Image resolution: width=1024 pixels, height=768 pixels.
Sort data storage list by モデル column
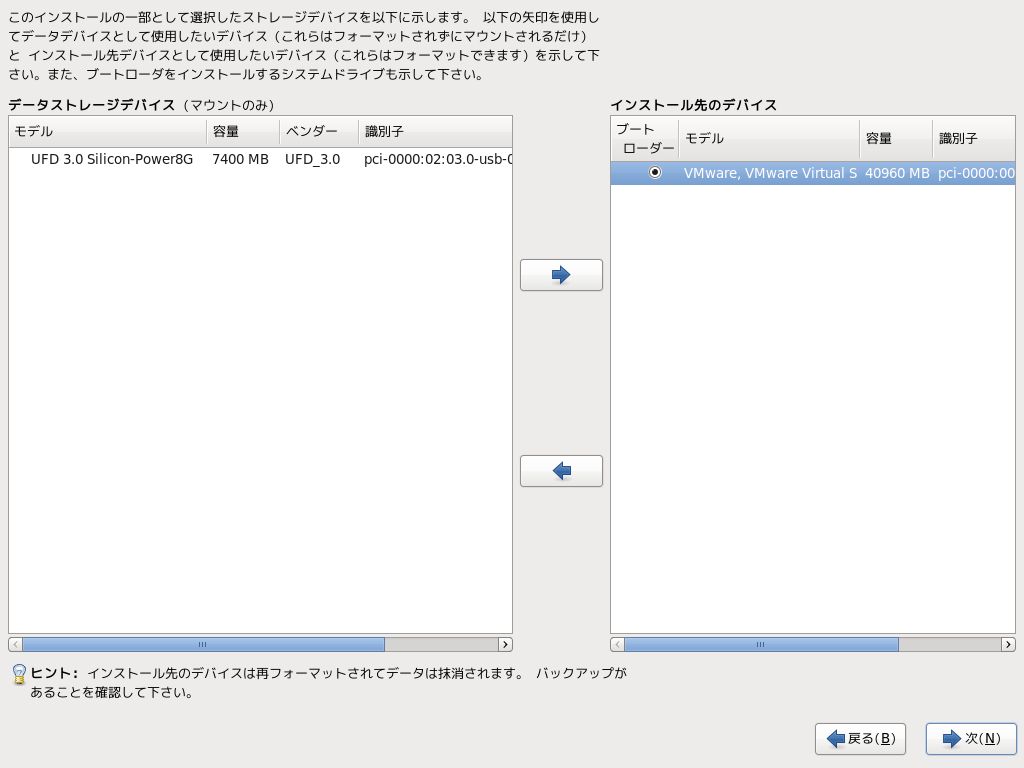(107, 132)
